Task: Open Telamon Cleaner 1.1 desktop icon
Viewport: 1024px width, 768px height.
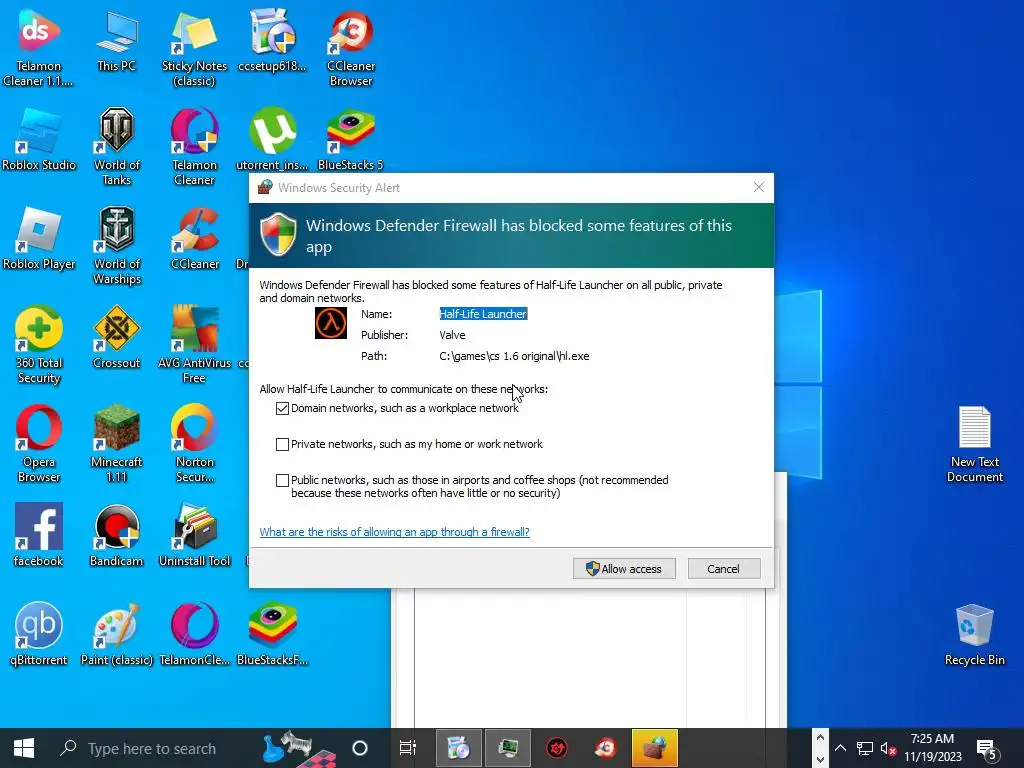Action: point(39,46)
